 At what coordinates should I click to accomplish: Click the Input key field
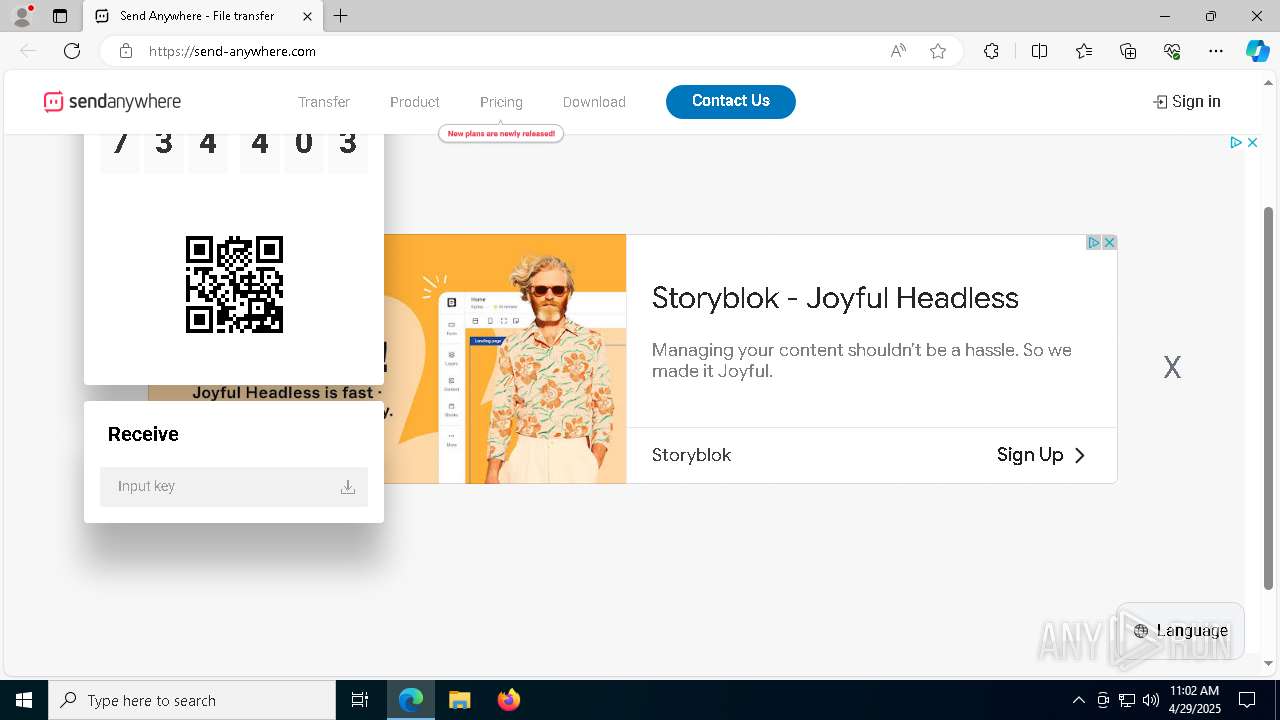[234, 487]
